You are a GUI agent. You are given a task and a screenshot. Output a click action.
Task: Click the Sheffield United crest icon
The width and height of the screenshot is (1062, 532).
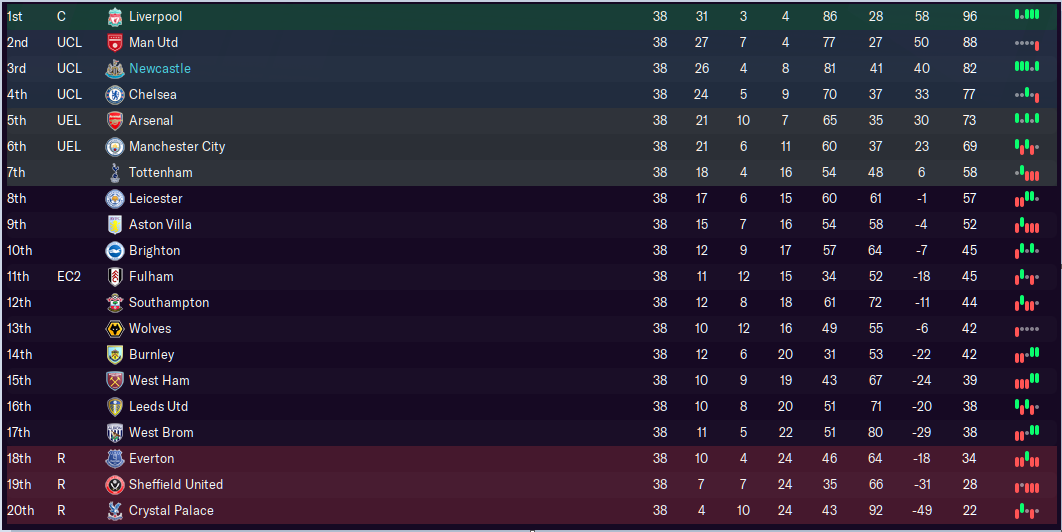coord(115,485)
